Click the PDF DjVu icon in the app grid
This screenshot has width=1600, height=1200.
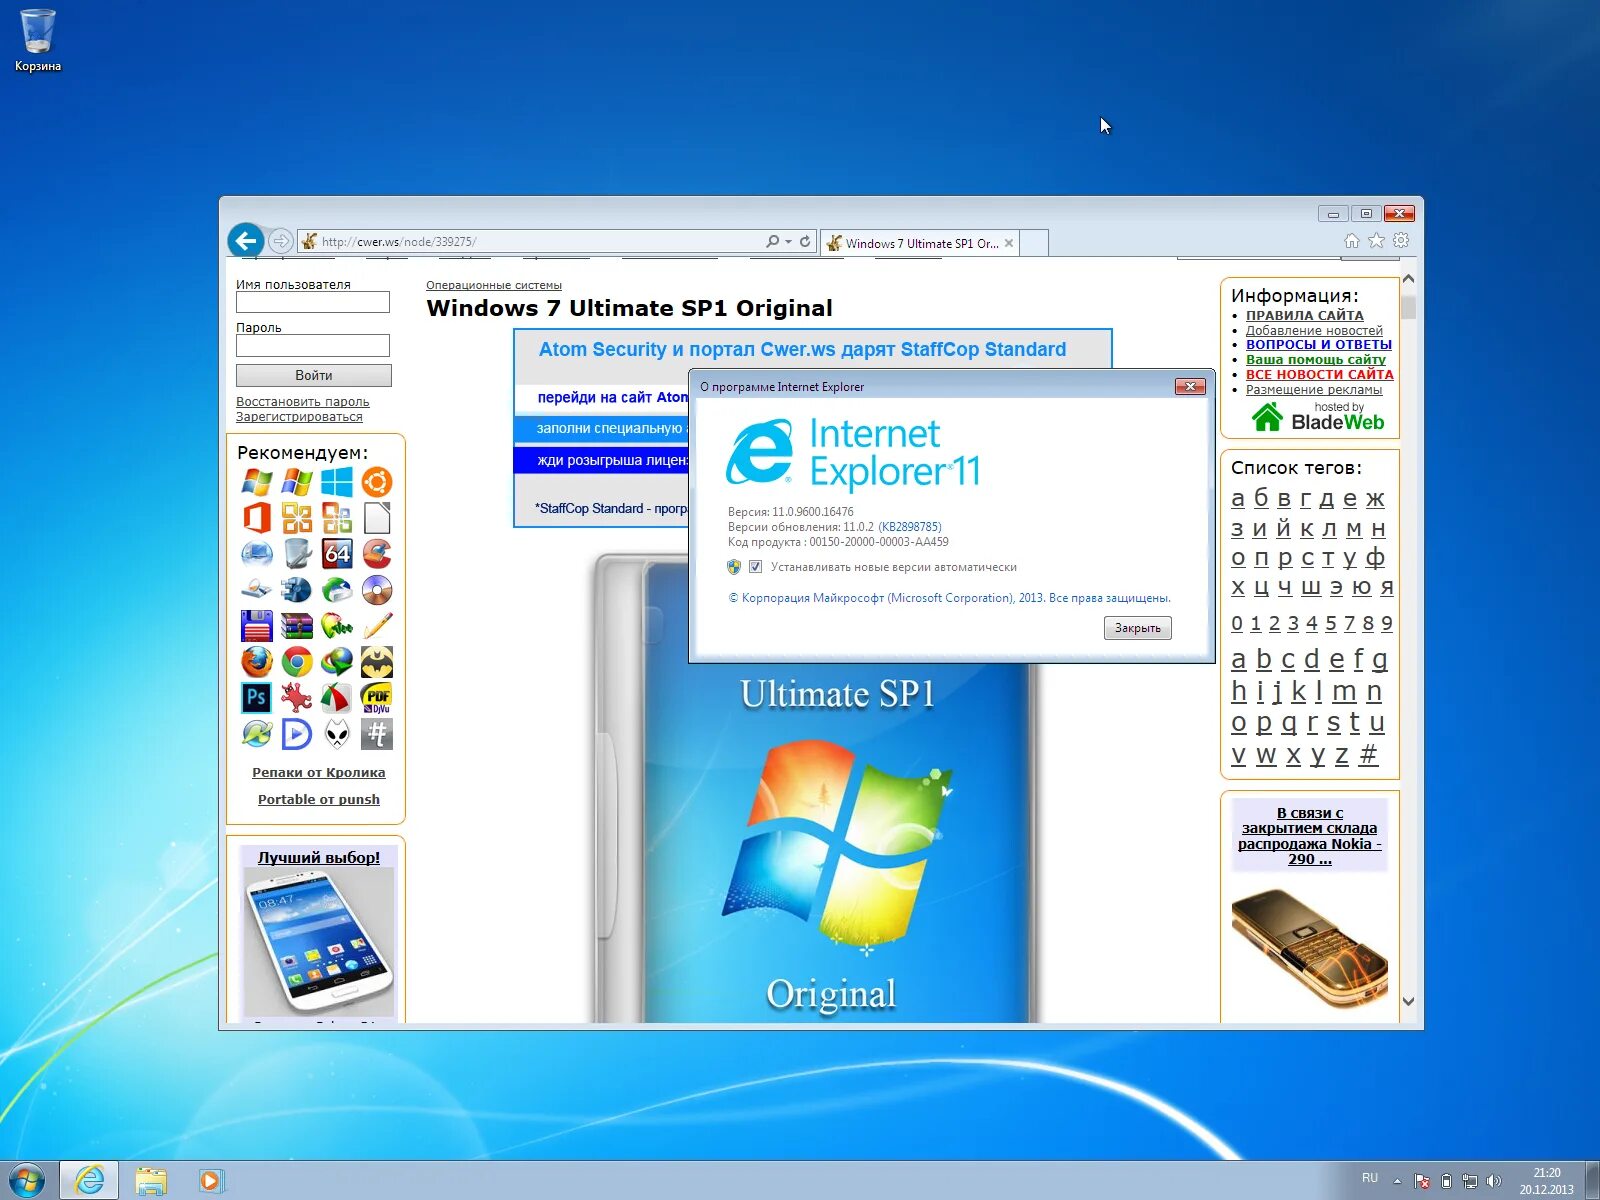(x=377, y=699)
